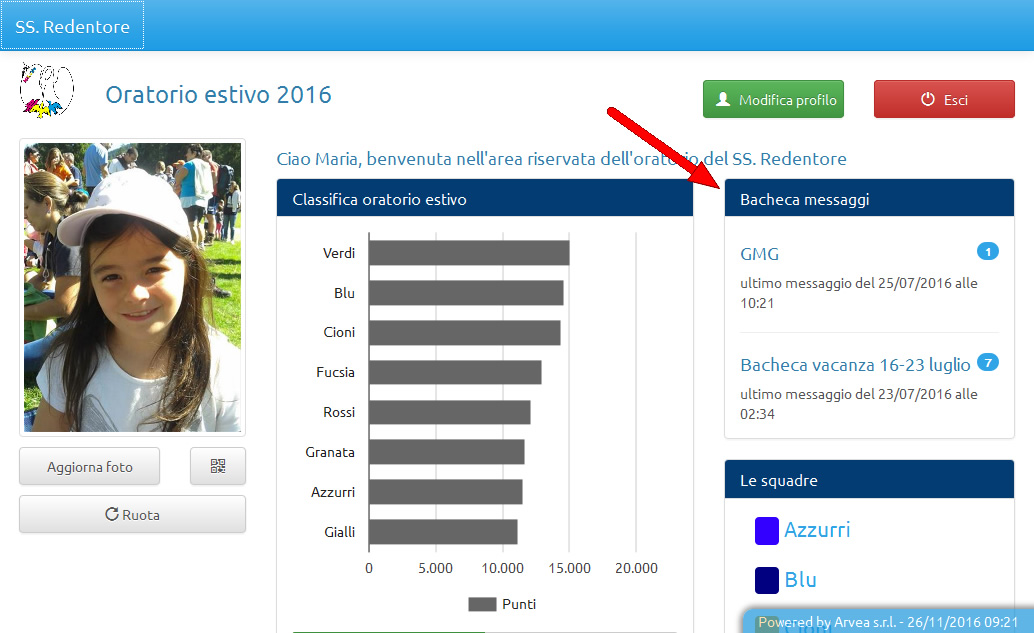Click the Gialli axis label
Image resolution: width=1034 pixels, height=633 pixels.
point(340,532)
